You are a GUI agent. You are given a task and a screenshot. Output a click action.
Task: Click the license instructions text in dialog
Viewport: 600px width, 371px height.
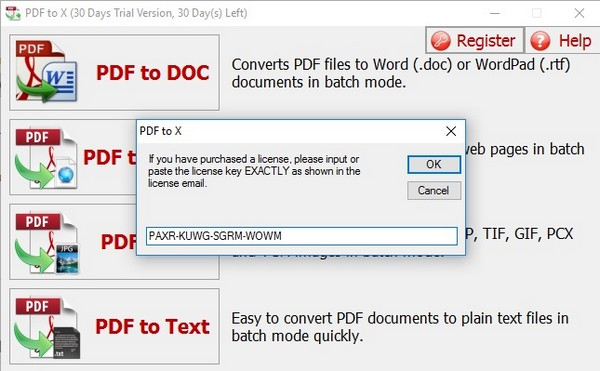254,171
